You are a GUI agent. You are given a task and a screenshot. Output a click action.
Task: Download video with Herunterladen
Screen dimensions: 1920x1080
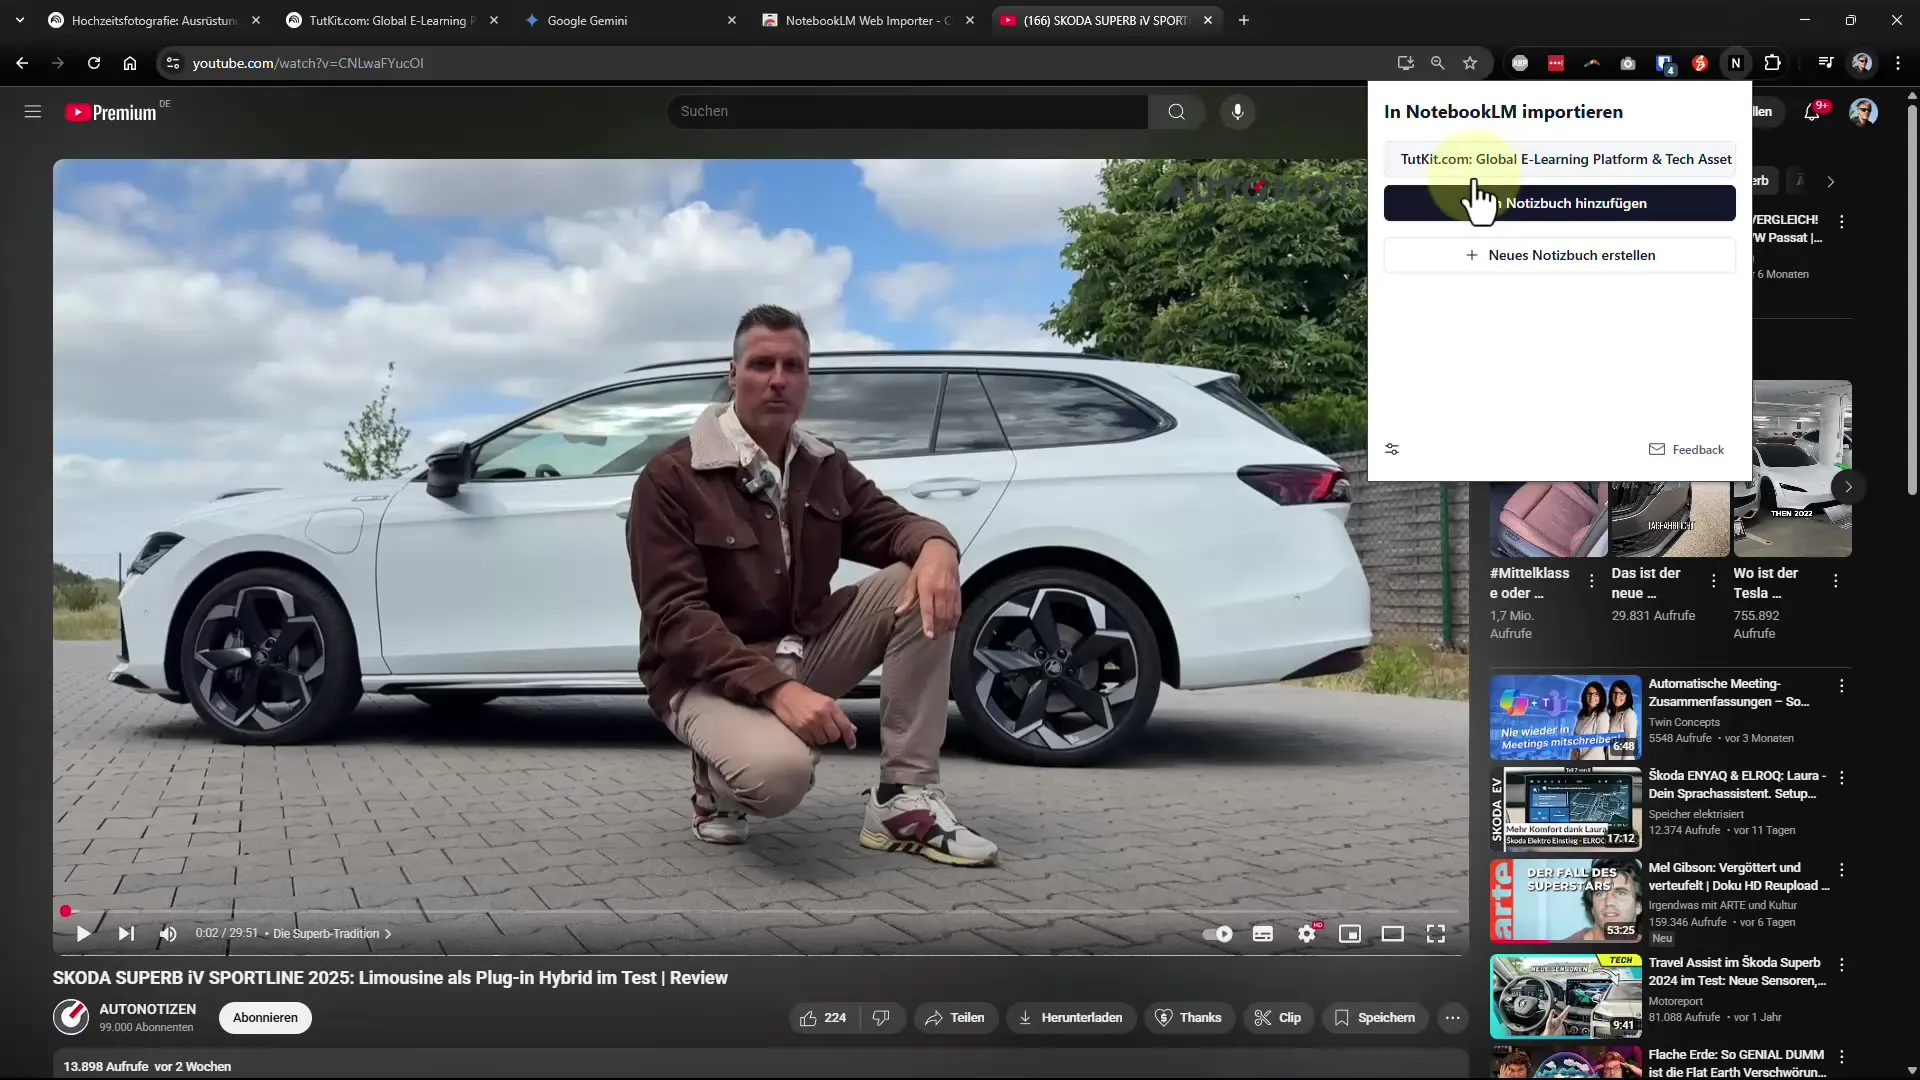point(1071,1018)
